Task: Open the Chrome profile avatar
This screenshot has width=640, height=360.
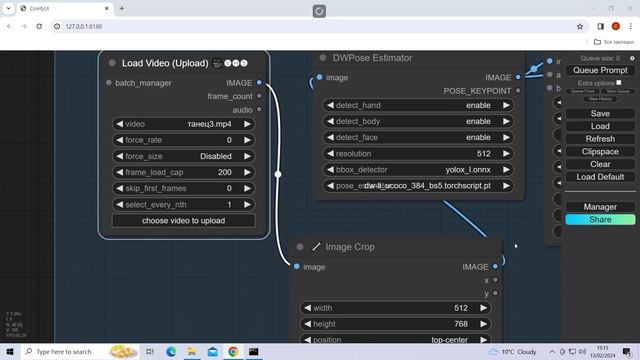Action: [616, 27]
